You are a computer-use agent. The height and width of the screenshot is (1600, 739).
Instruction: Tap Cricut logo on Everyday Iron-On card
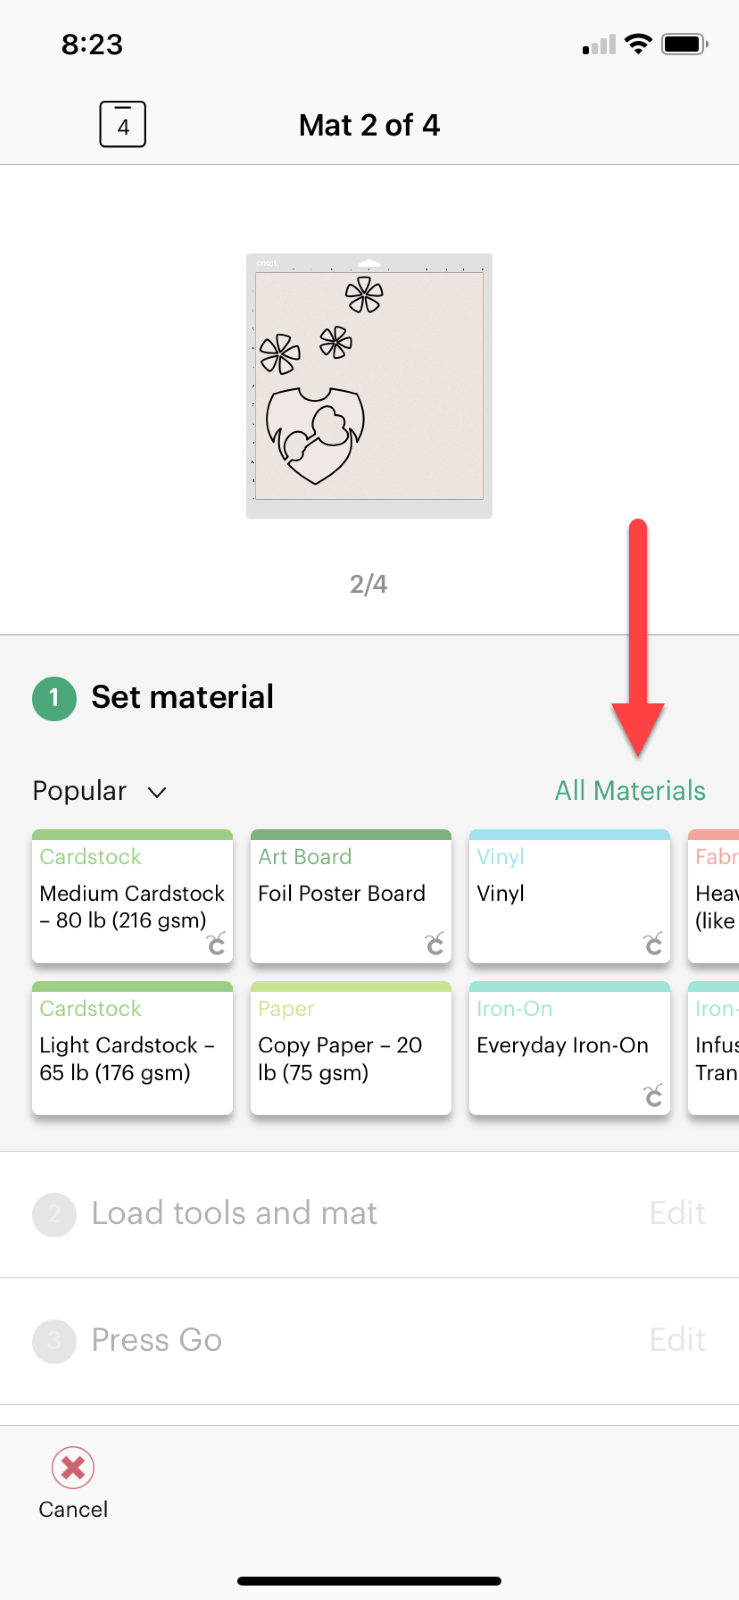(x=653, y=1095)
